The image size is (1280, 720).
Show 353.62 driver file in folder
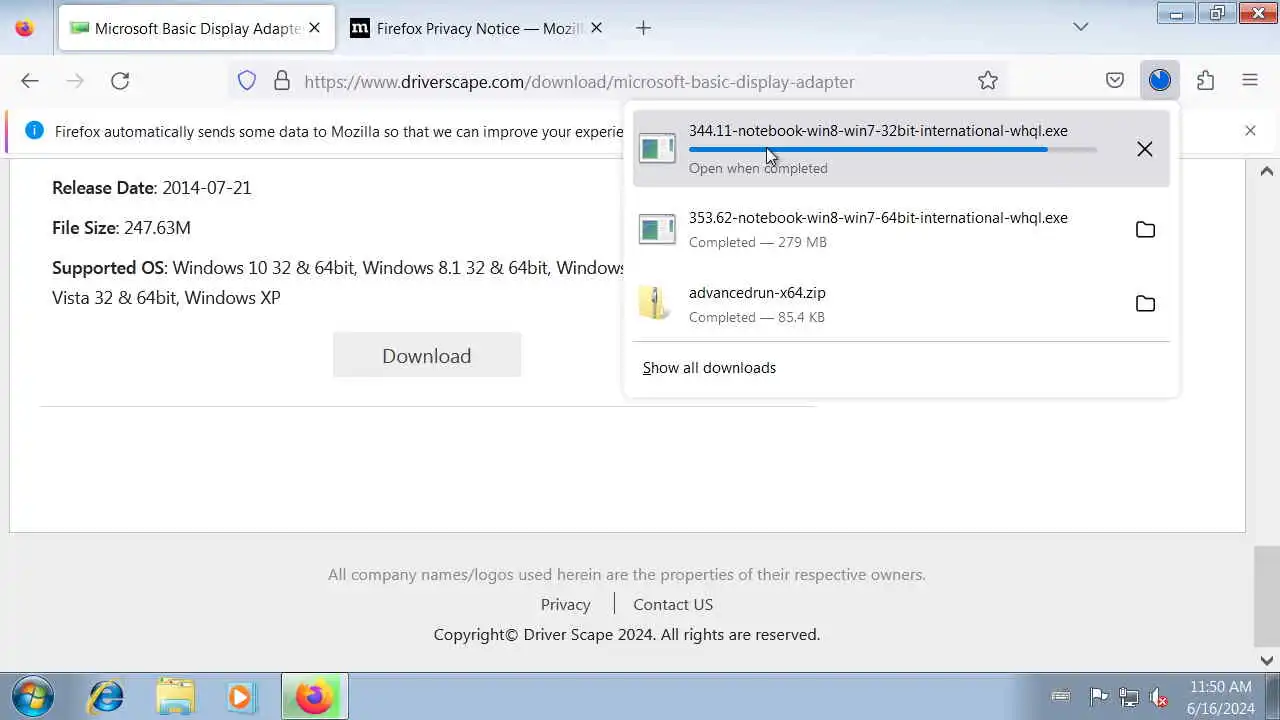[1146, 230]
